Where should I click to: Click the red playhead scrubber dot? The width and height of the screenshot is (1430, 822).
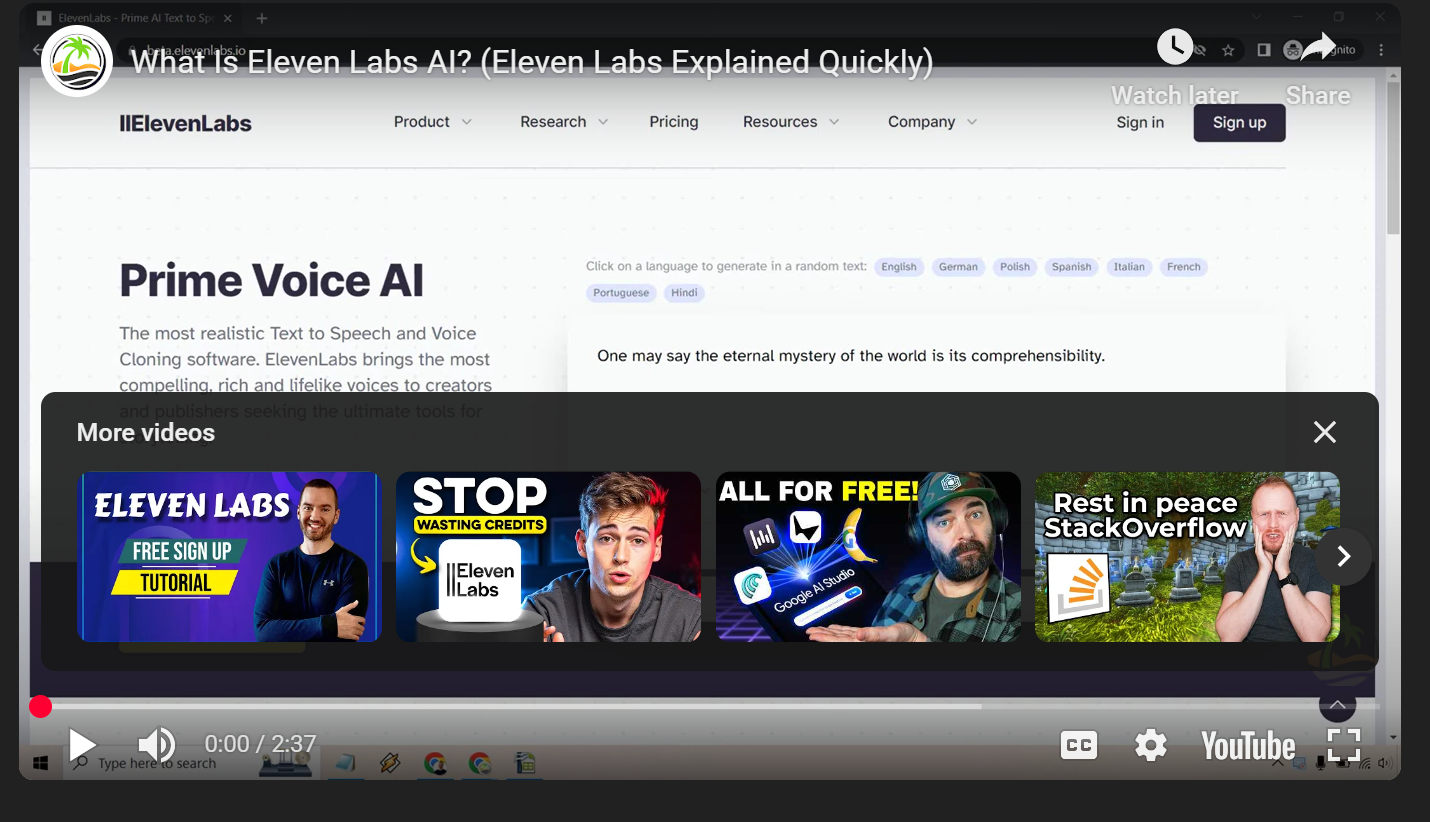pyautogui.click(x=40, y=707)
